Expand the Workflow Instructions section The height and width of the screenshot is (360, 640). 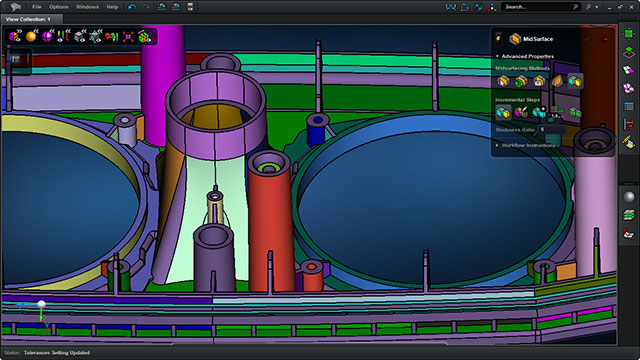(497, 145)
